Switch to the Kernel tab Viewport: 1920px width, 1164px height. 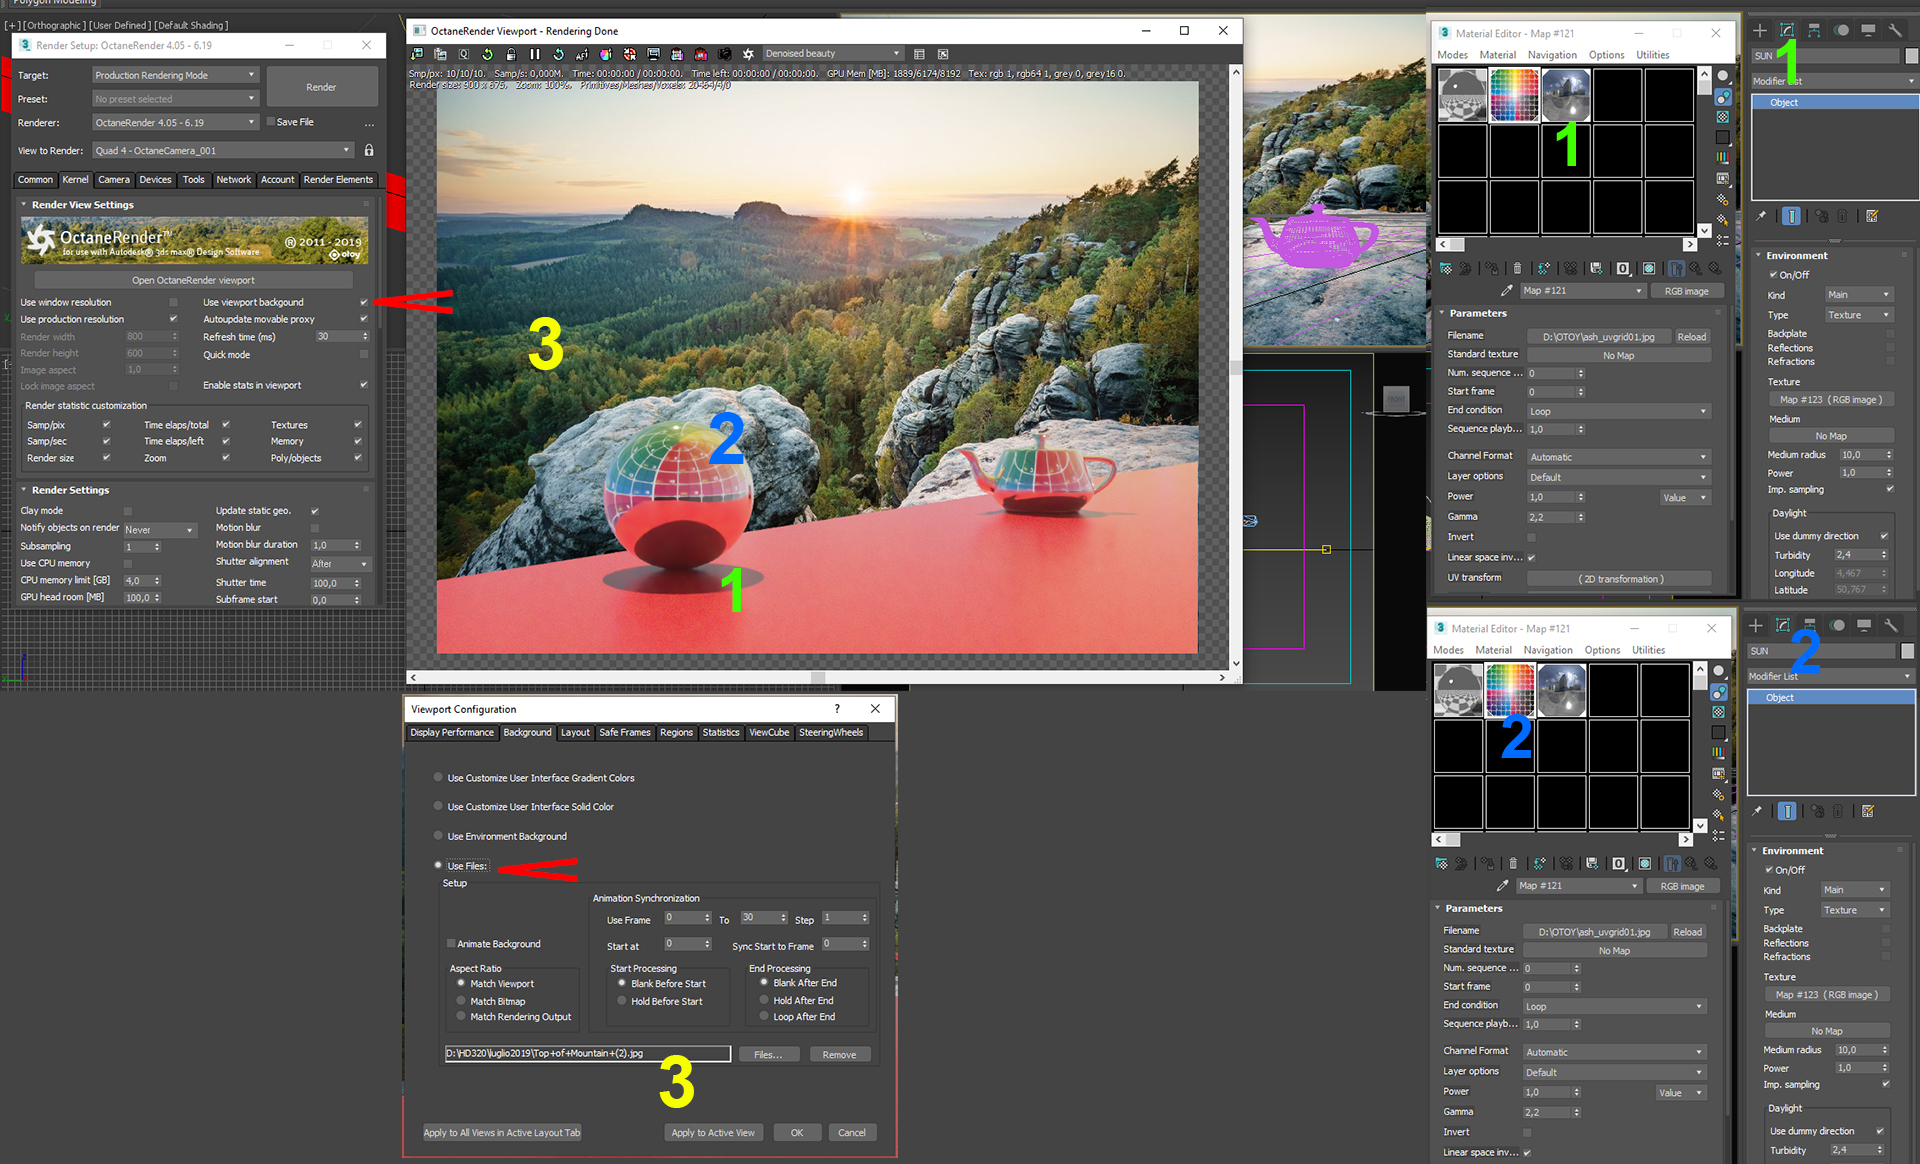point(75,180)
